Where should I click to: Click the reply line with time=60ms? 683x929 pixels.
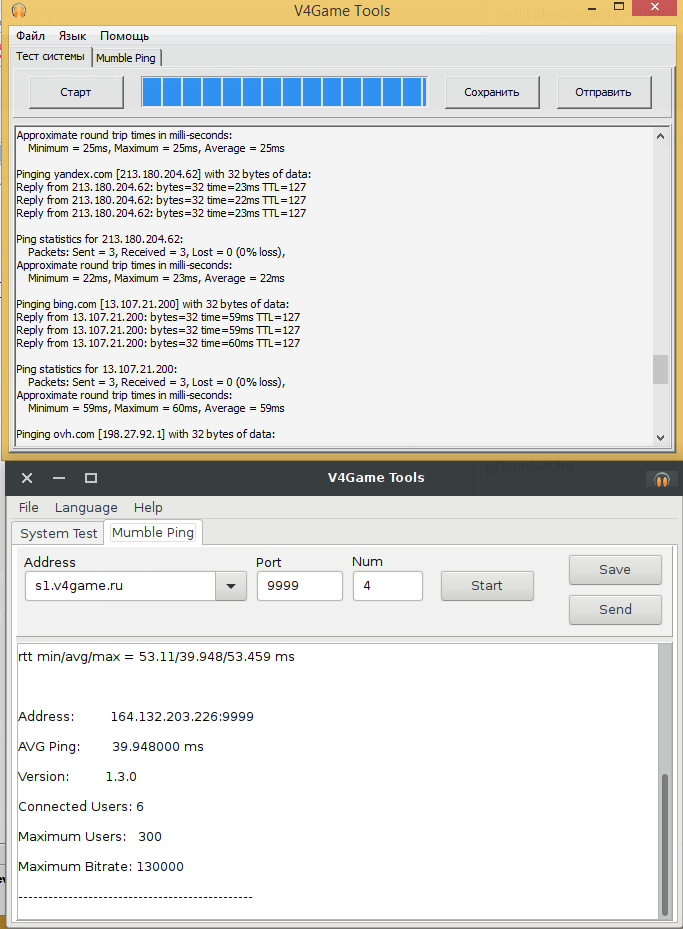(158, 343)
